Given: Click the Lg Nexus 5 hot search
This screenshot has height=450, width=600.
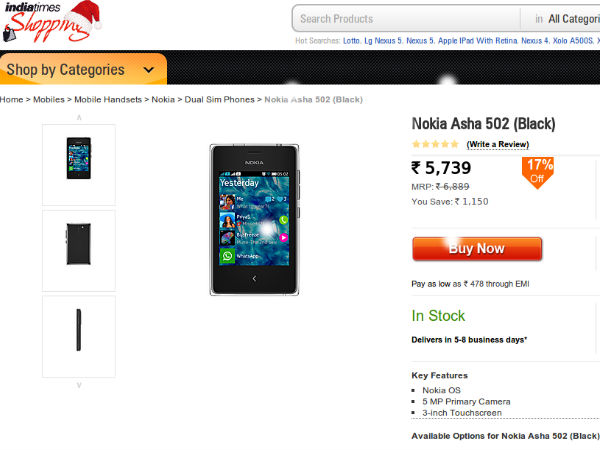Looking at the screenshot, I should 383,41.
